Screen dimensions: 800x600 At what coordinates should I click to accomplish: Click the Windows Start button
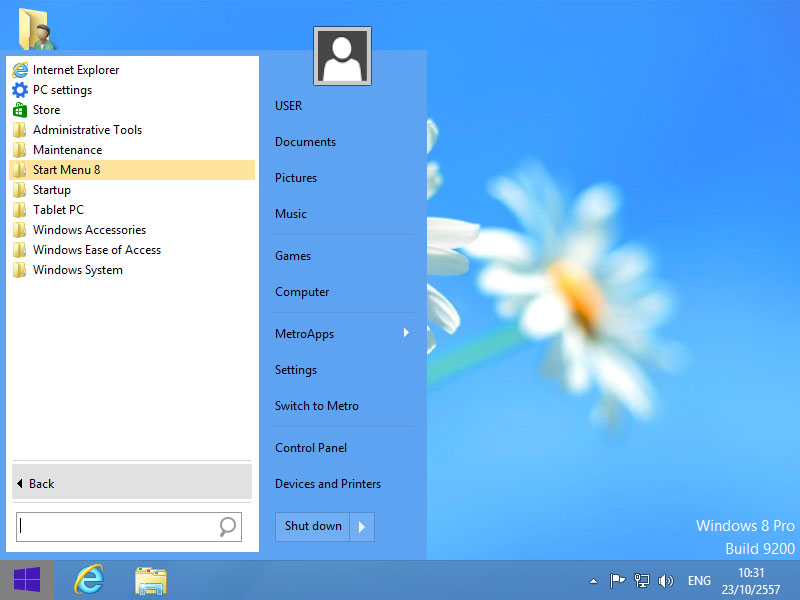pyautogui.click(x=27, y=580)
